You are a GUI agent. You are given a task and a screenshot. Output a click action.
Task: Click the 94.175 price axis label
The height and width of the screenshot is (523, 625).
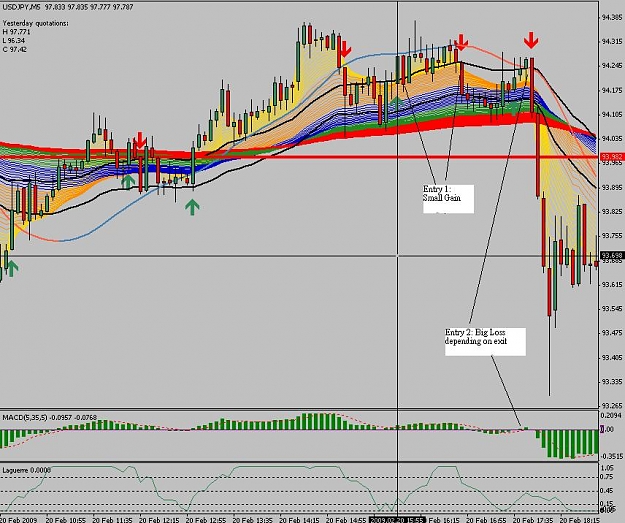(612, 90)
